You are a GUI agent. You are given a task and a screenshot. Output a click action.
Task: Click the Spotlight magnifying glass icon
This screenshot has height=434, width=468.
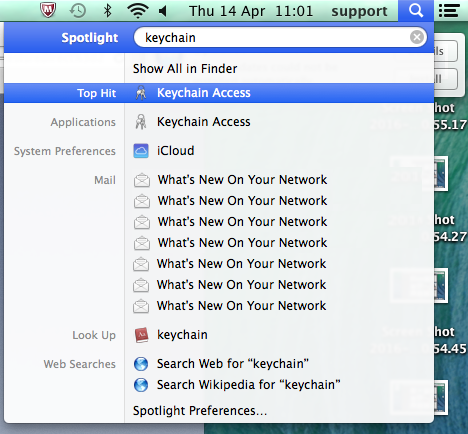416,11
